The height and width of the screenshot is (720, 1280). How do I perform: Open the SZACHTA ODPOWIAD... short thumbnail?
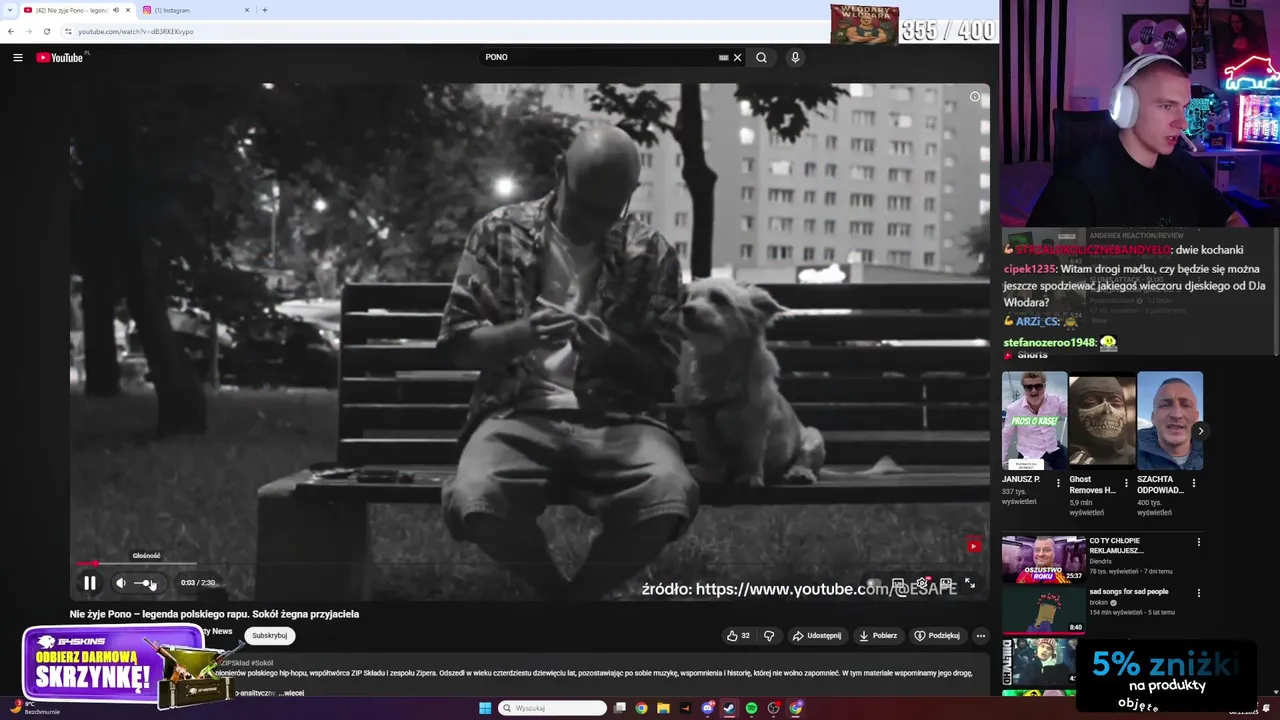[1170, 420]
